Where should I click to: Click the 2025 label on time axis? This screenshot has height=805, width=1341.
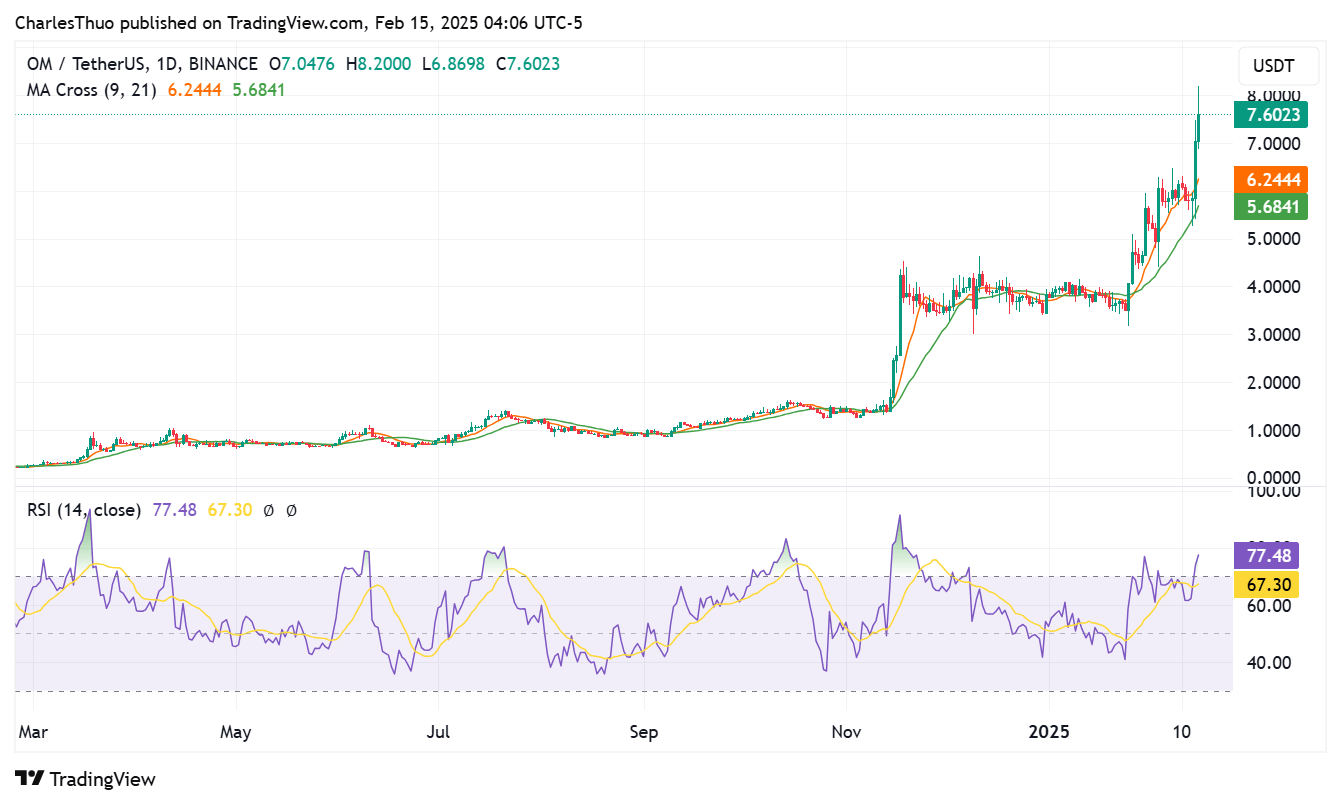coord(1050,733)
